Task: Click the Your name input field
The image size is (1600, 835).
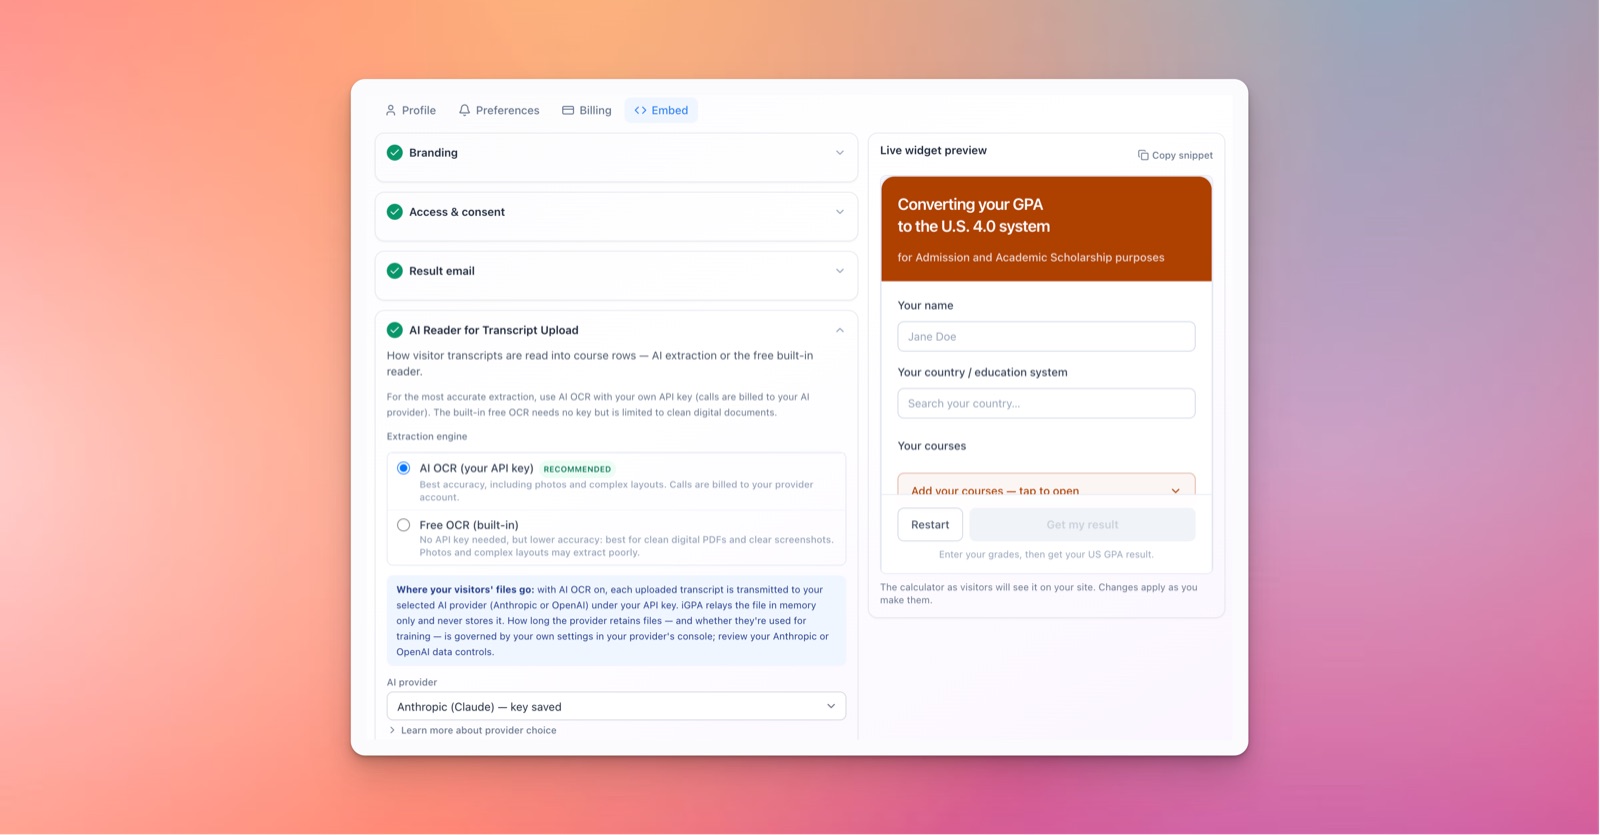Action: [x=1046, y=336]
